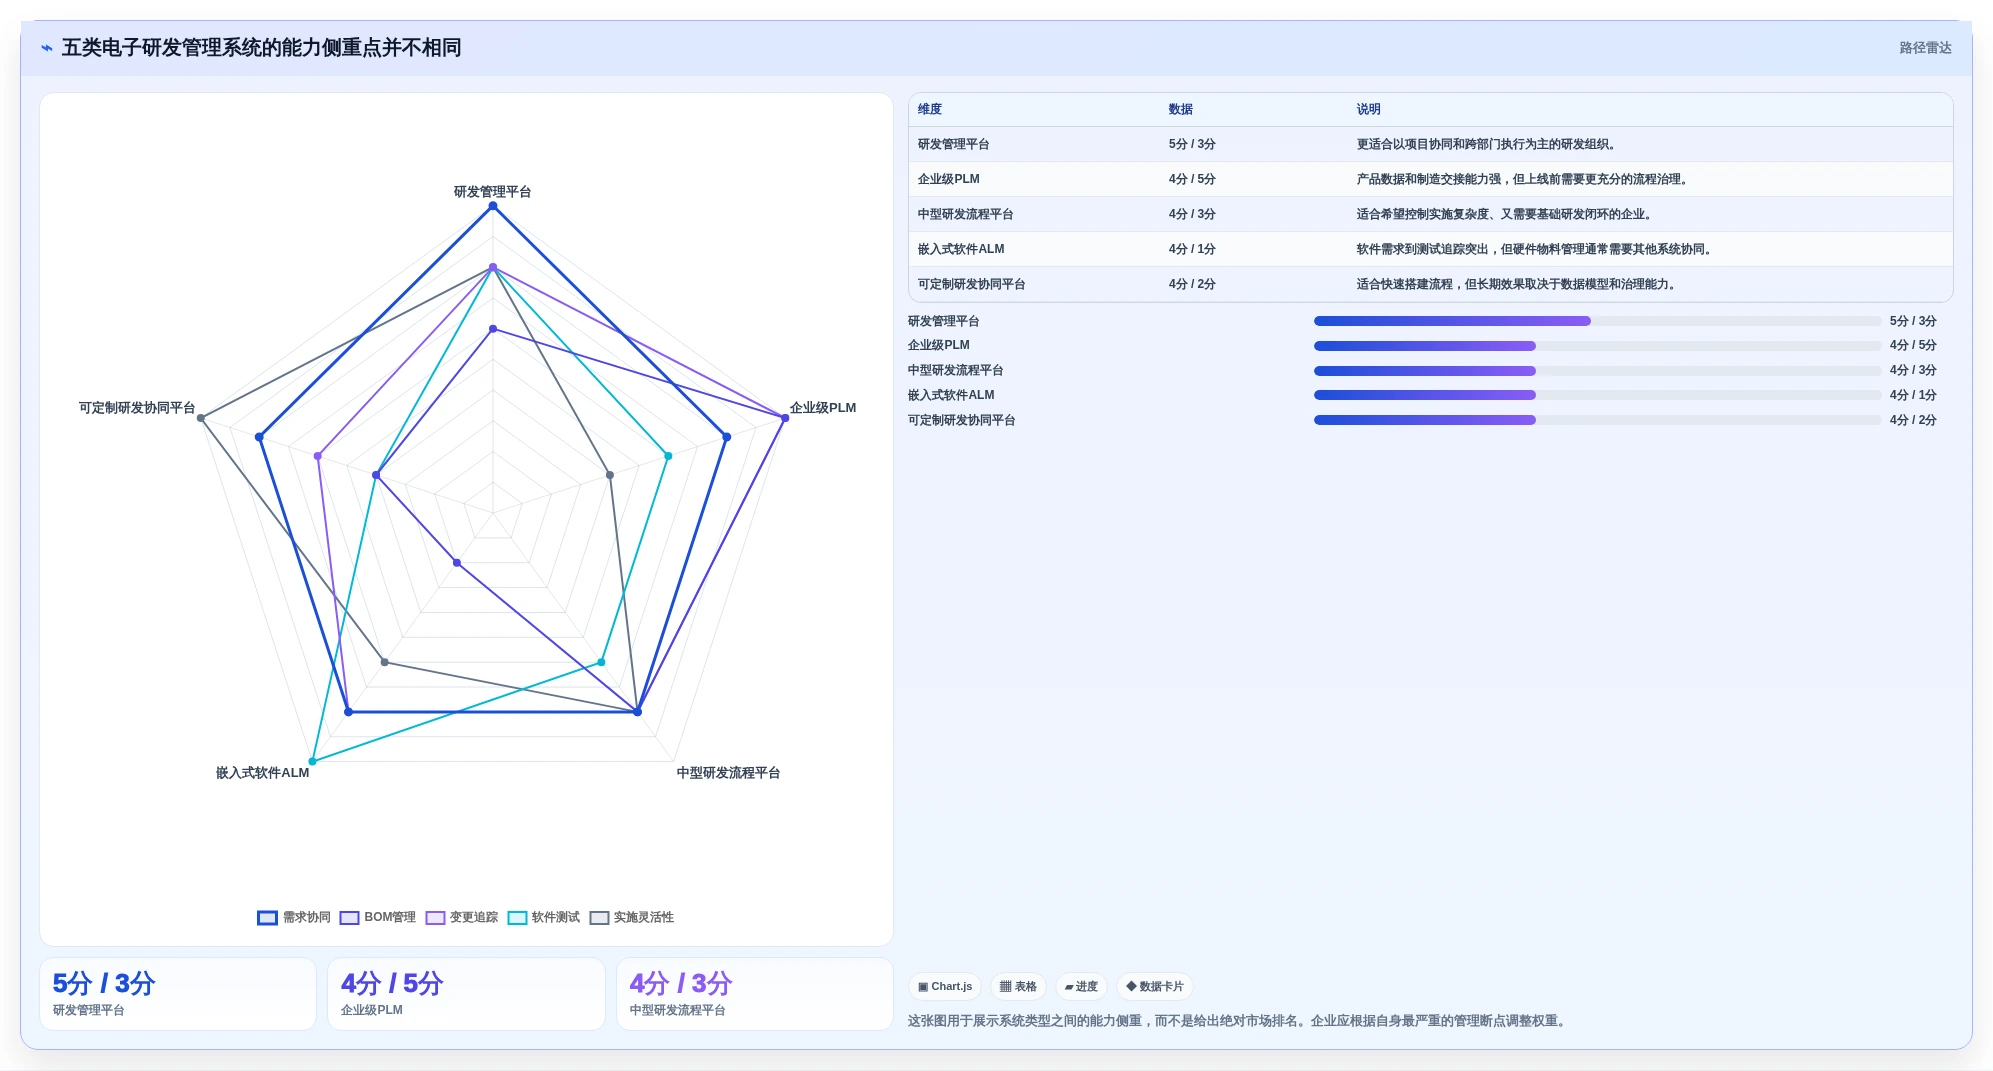Click the 4分 / 5分 cell in the table

pos(1192,179)
